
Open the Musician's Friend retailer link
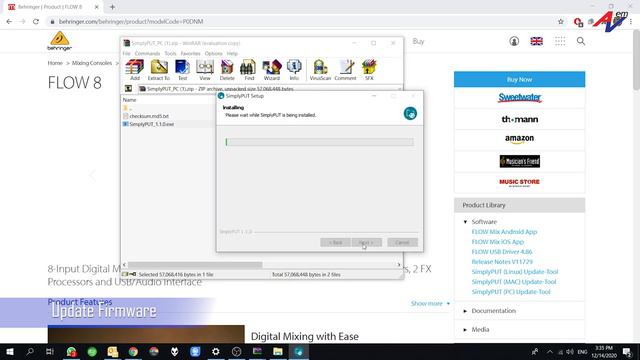click(519, 161)
